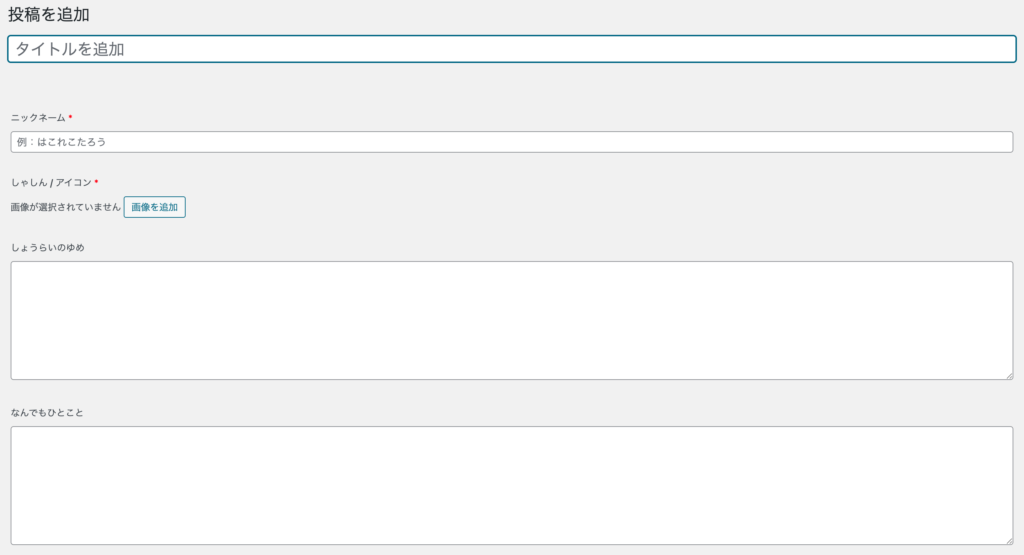Screen dimensions: 1024x555
Task: Place cursor in the post title box
Action: point(511,49)
